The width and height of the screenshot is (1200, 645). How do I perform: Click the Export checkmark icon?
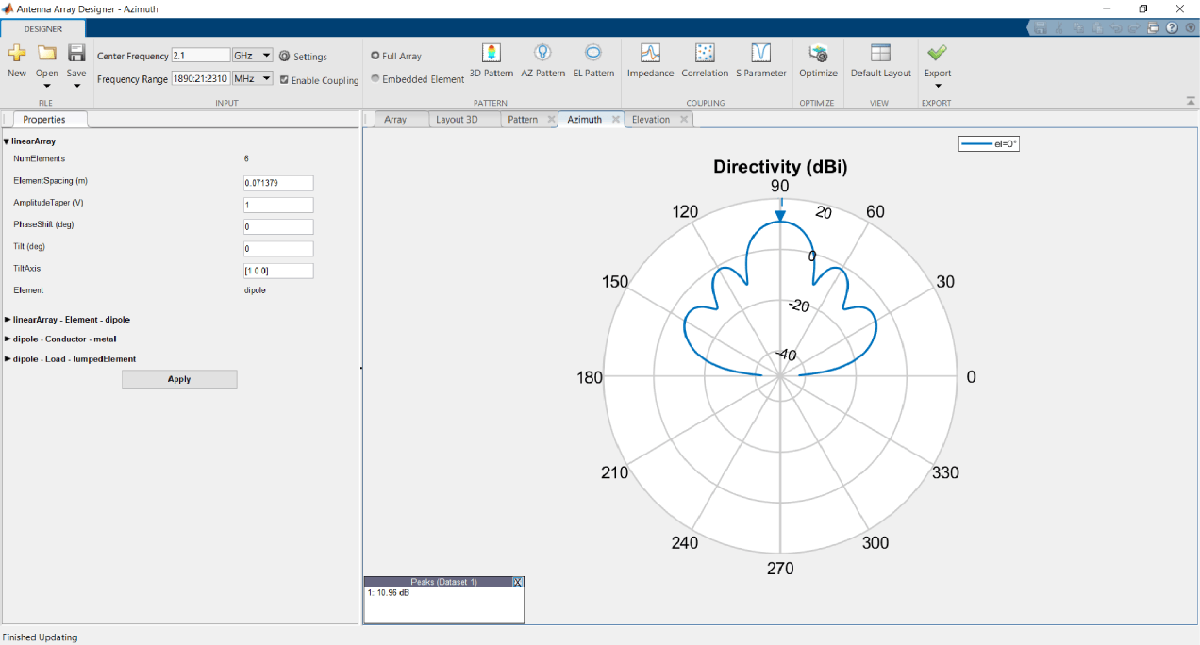[937, 53]
